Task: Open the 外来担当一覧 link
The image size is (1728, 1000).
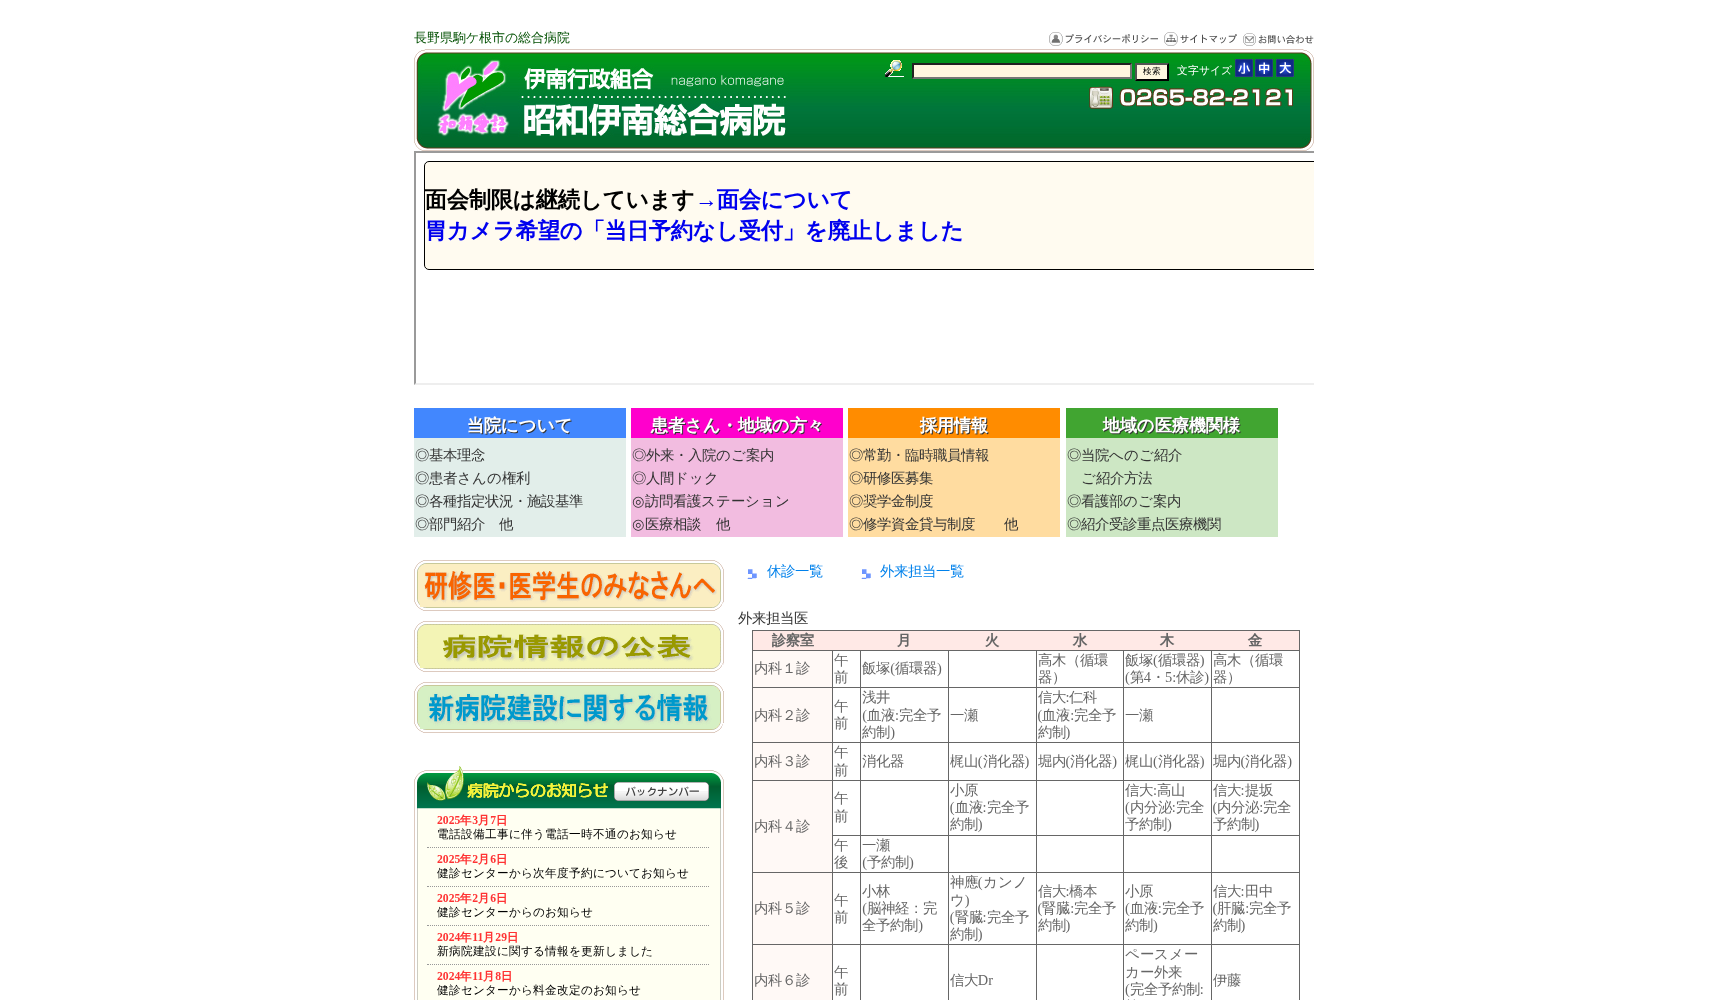Action: 920,572
